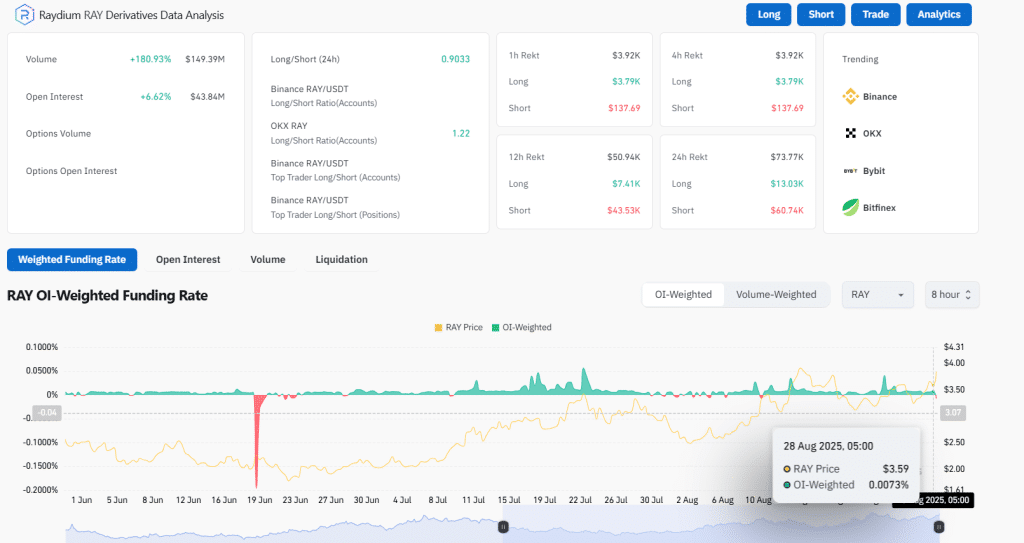Select the Weighted Funding Rate tab

[72, 260]
